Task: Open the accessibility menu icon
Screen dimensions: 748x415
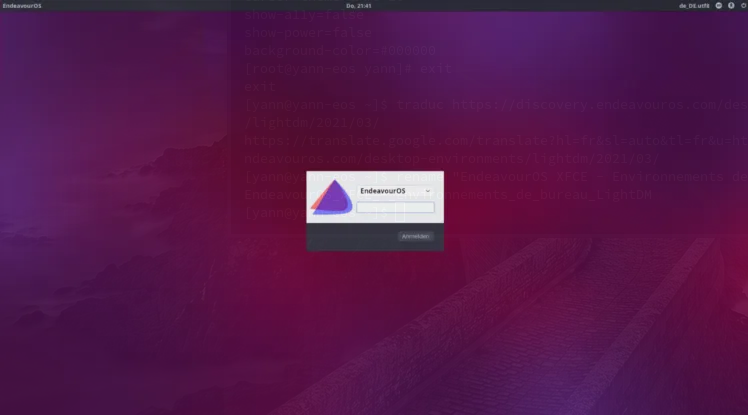Action: point(730,5)
